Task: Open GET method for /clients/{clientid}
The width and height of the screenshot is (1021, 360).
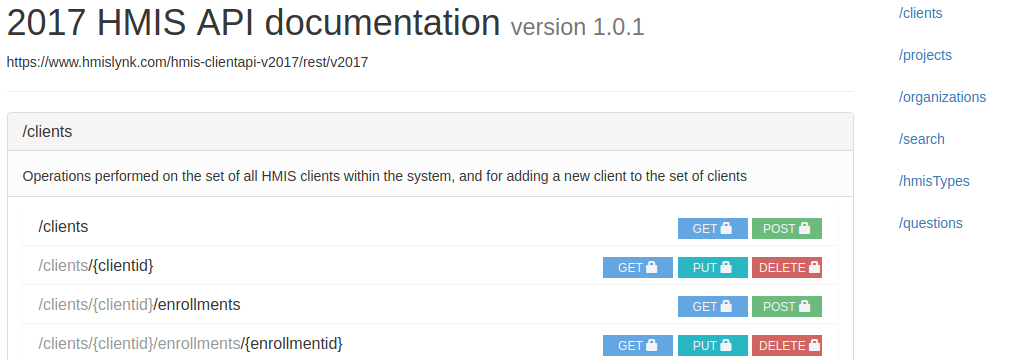Action: click(637, 268)
